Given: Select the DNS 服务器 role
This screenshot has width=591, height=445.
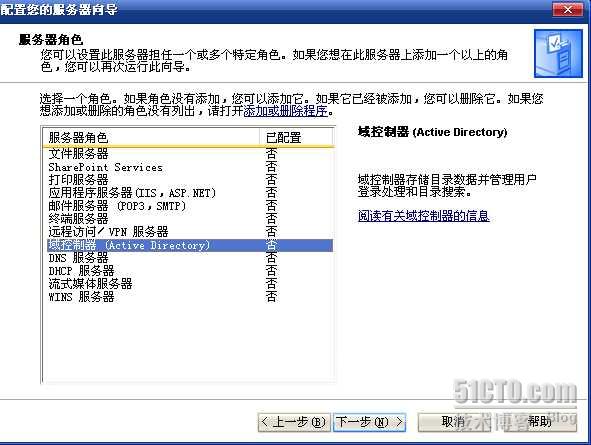Looking at the screenshot, I should tap(190, 258).
